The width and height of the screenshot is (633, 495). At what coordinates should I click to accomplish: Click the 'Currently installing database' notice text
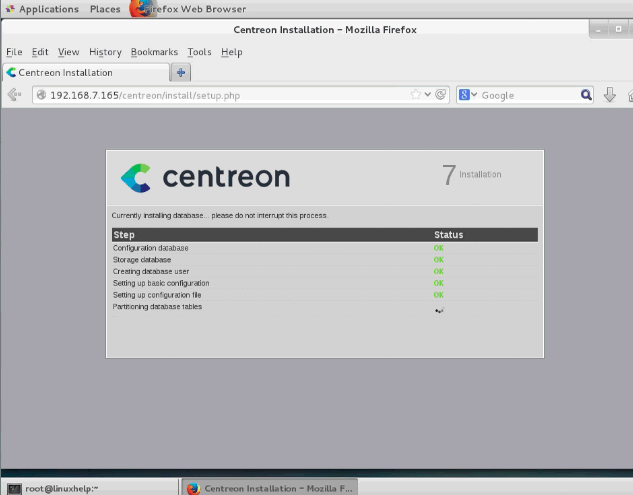[x=220, y=216]
